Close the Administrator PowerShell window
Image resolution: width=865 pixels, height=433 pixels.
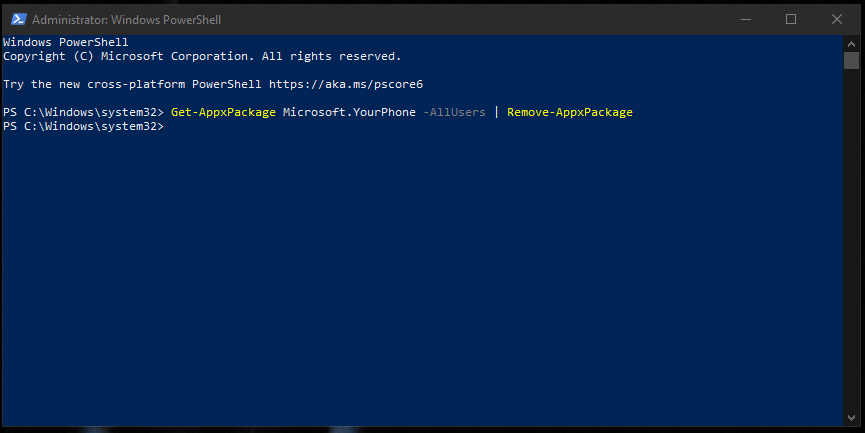coord(836,19)
